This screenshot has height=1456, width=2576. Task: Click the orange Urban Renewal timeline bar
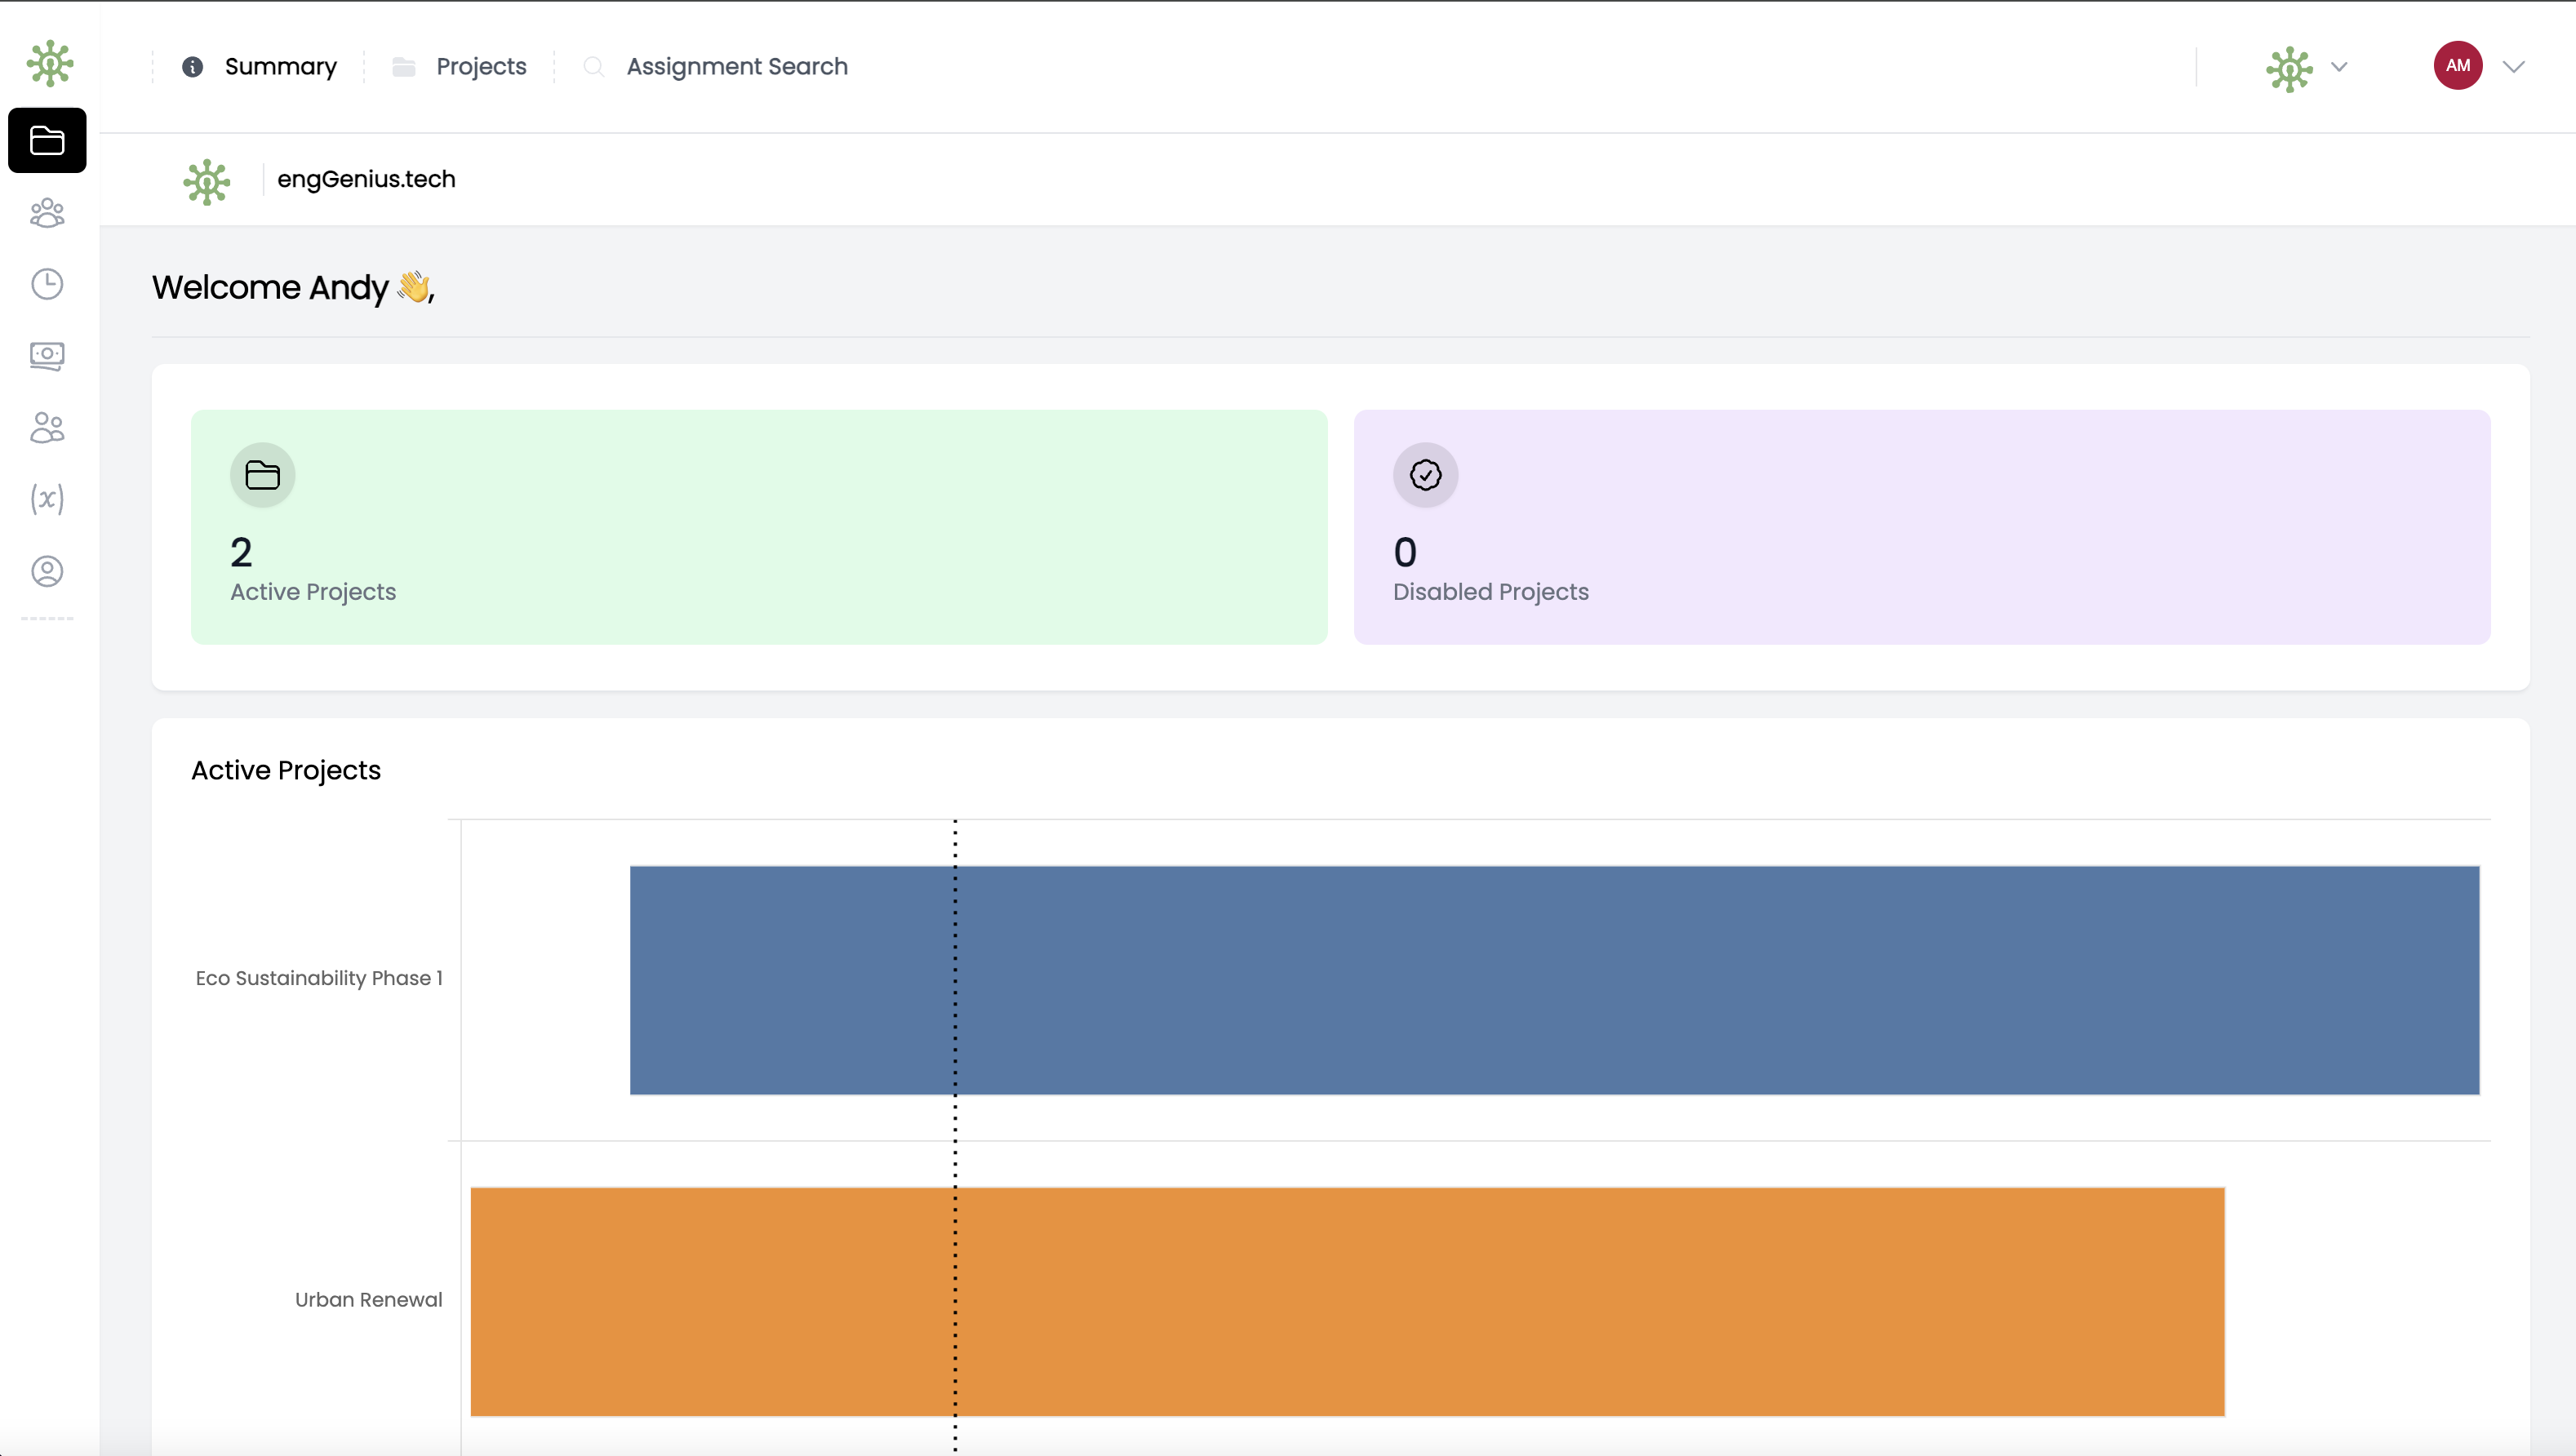coord(1347,1301)
